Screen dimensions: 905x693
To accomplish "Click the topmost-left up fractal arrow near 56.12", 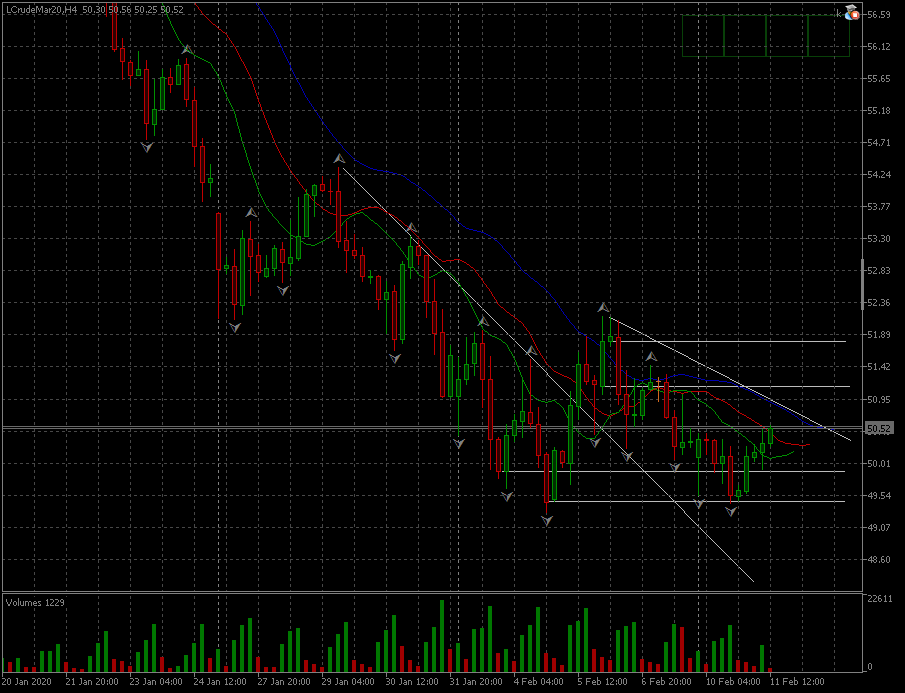I will (186, 48).
